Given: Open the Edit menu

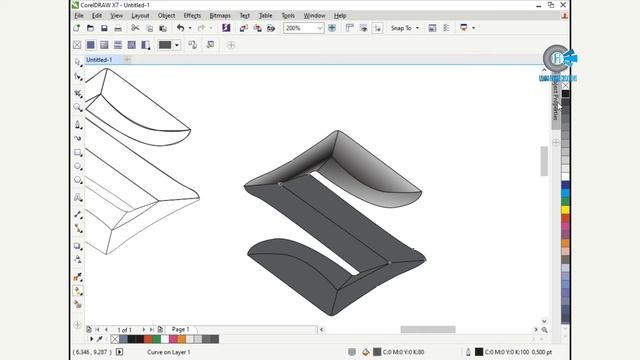Looking at the screenshot, I should [97, 16].
